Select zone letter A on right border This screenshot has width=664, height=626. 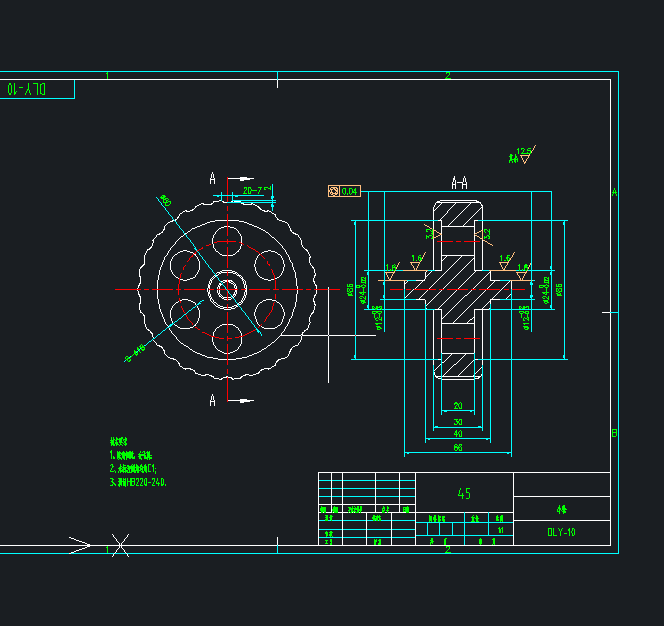click(614, 193)
